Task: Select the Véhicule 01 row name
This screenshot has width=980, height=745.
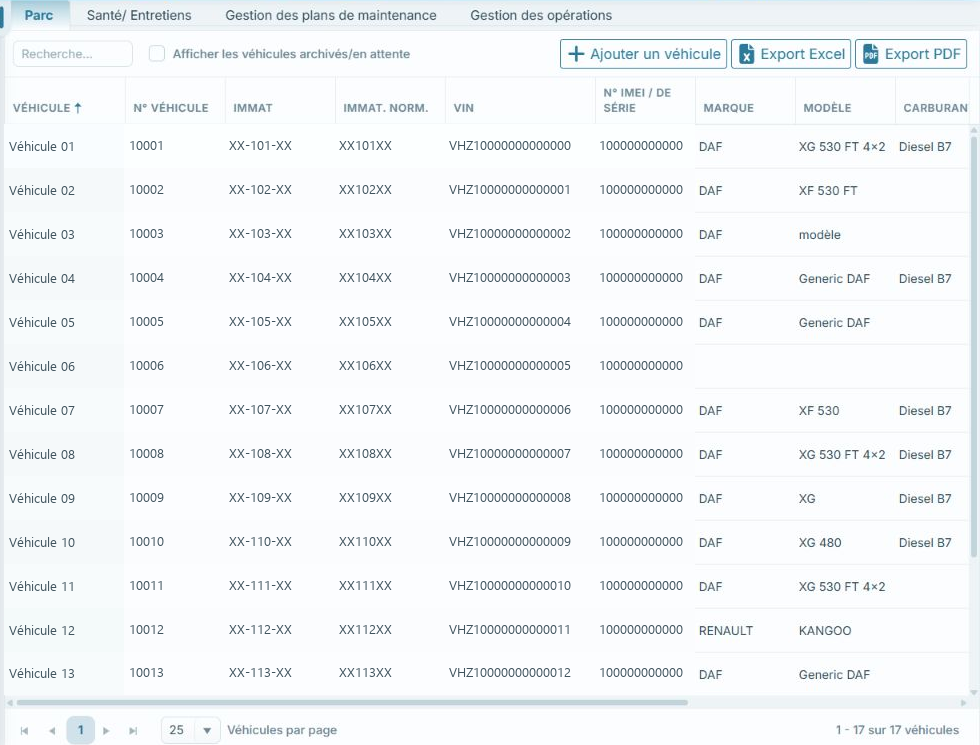Action: point(42,147)
